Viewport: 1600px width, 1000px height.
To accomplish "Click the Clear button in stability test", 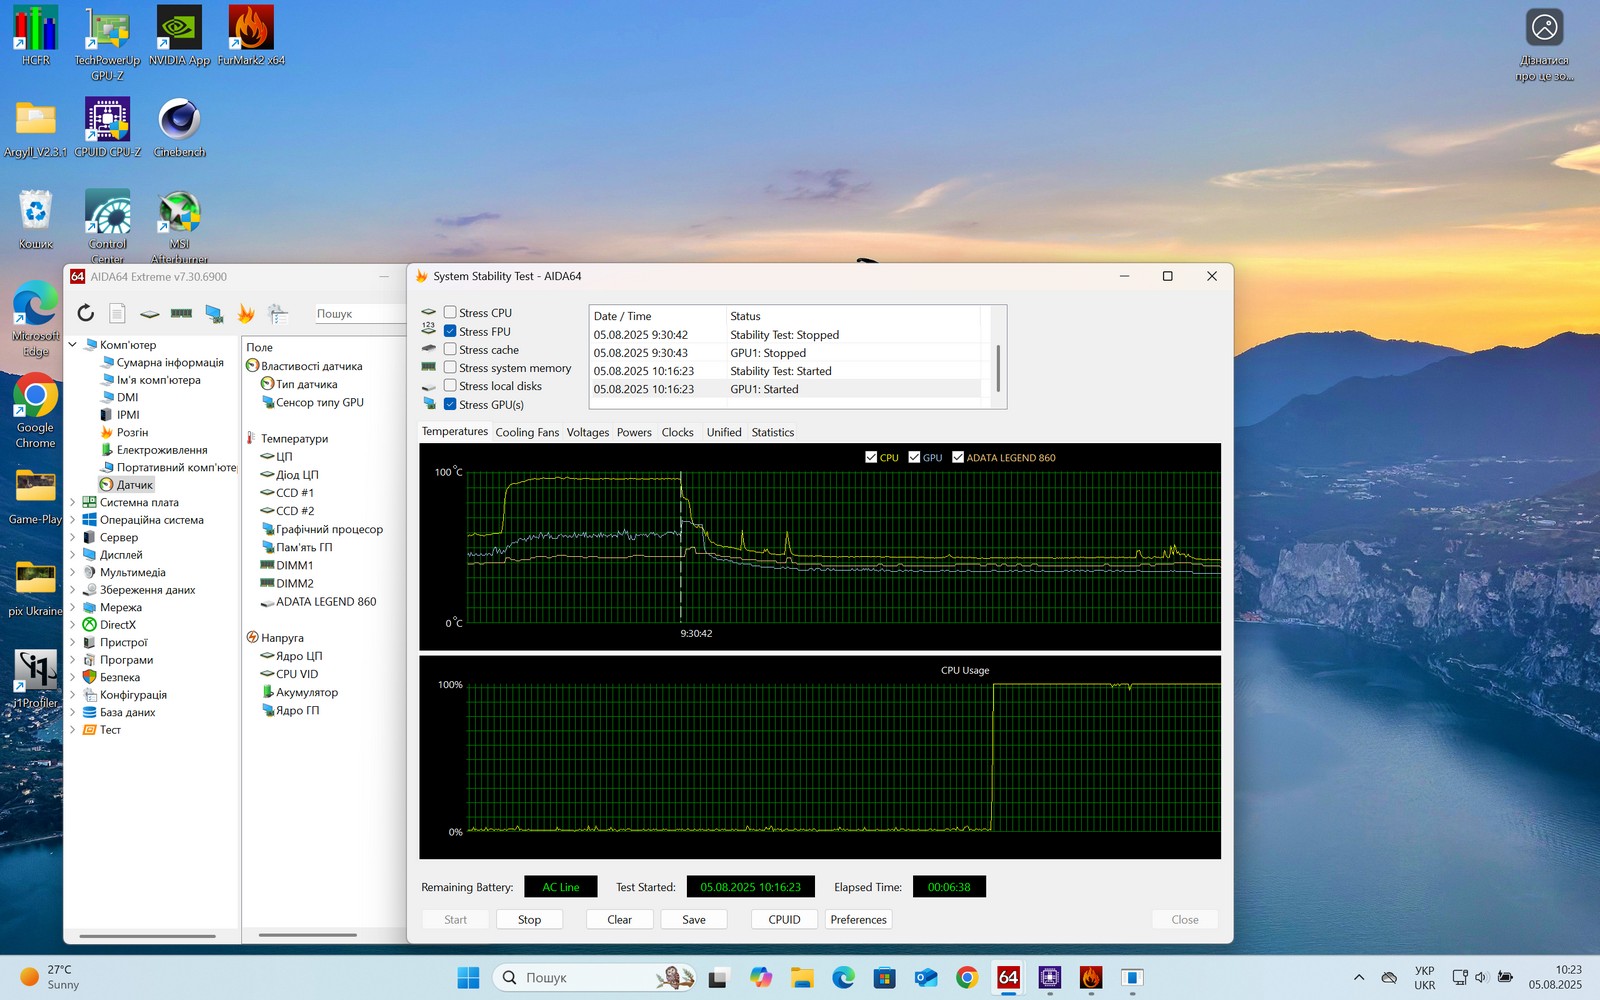I will click(x=619, y=919).
